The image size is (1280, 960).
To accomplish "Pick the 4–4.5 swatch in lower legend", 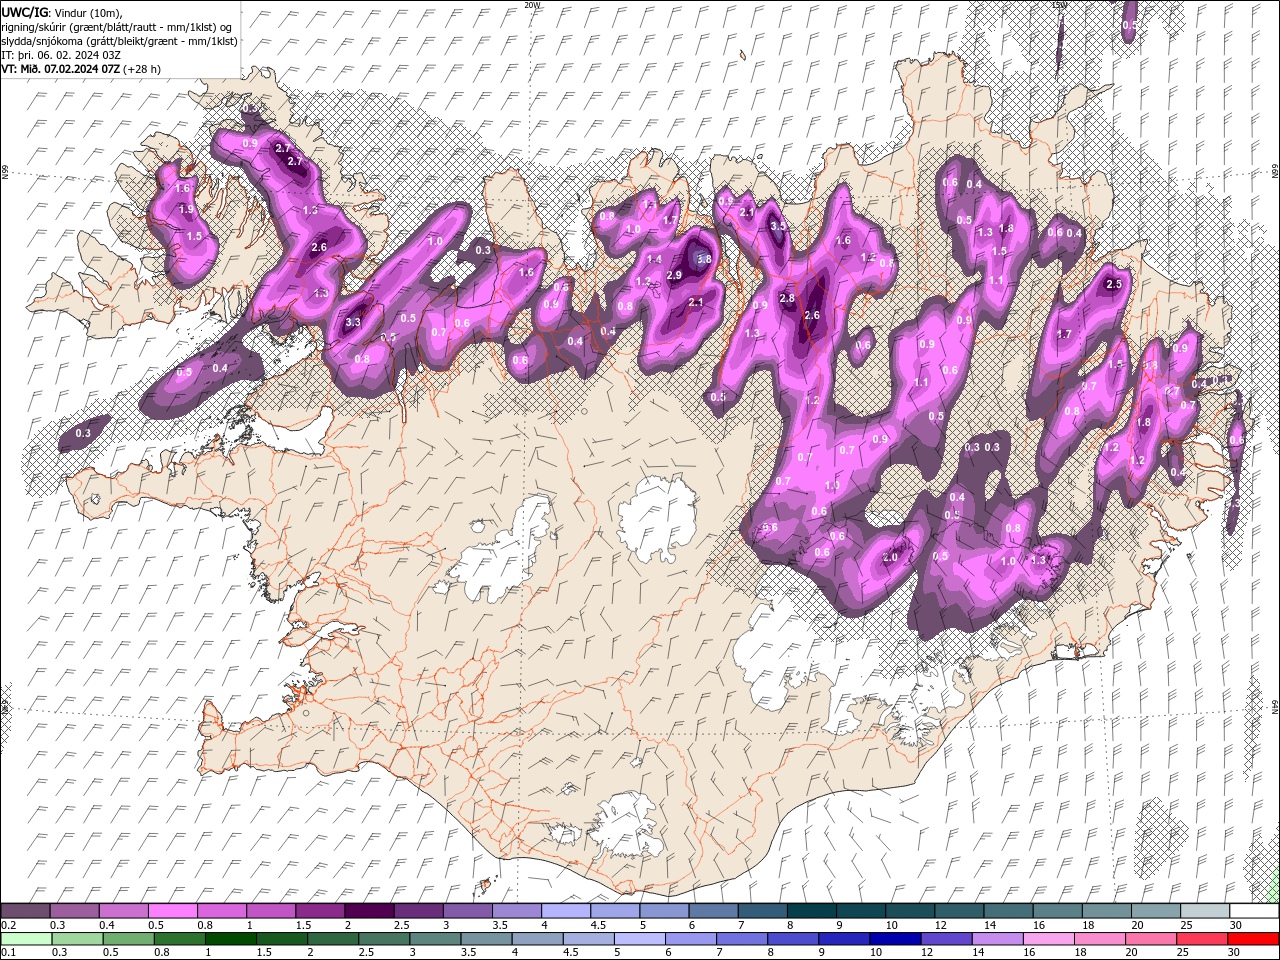I will 539,939.
